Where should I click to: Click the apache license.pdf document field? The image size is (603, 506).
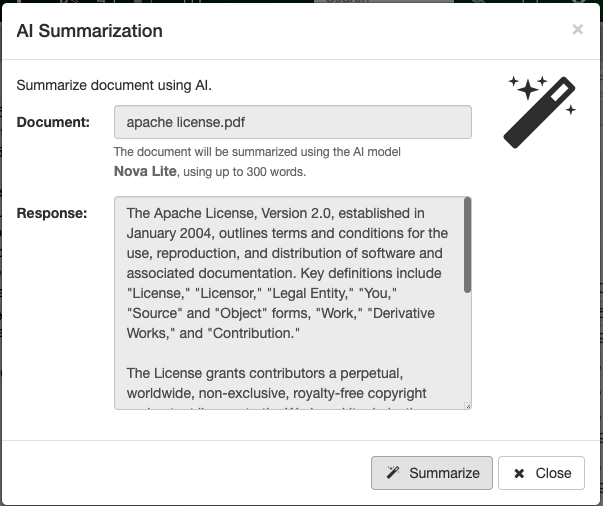click(292, 122)
